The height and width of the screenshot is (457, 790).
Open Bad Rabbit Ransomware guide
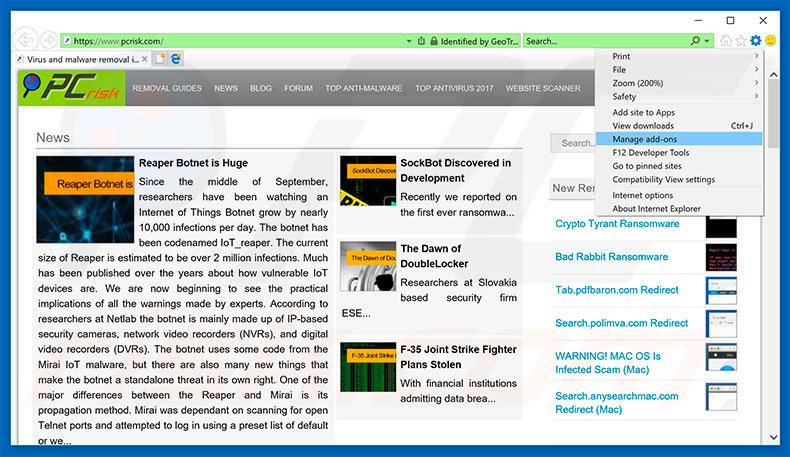[612, 257]
